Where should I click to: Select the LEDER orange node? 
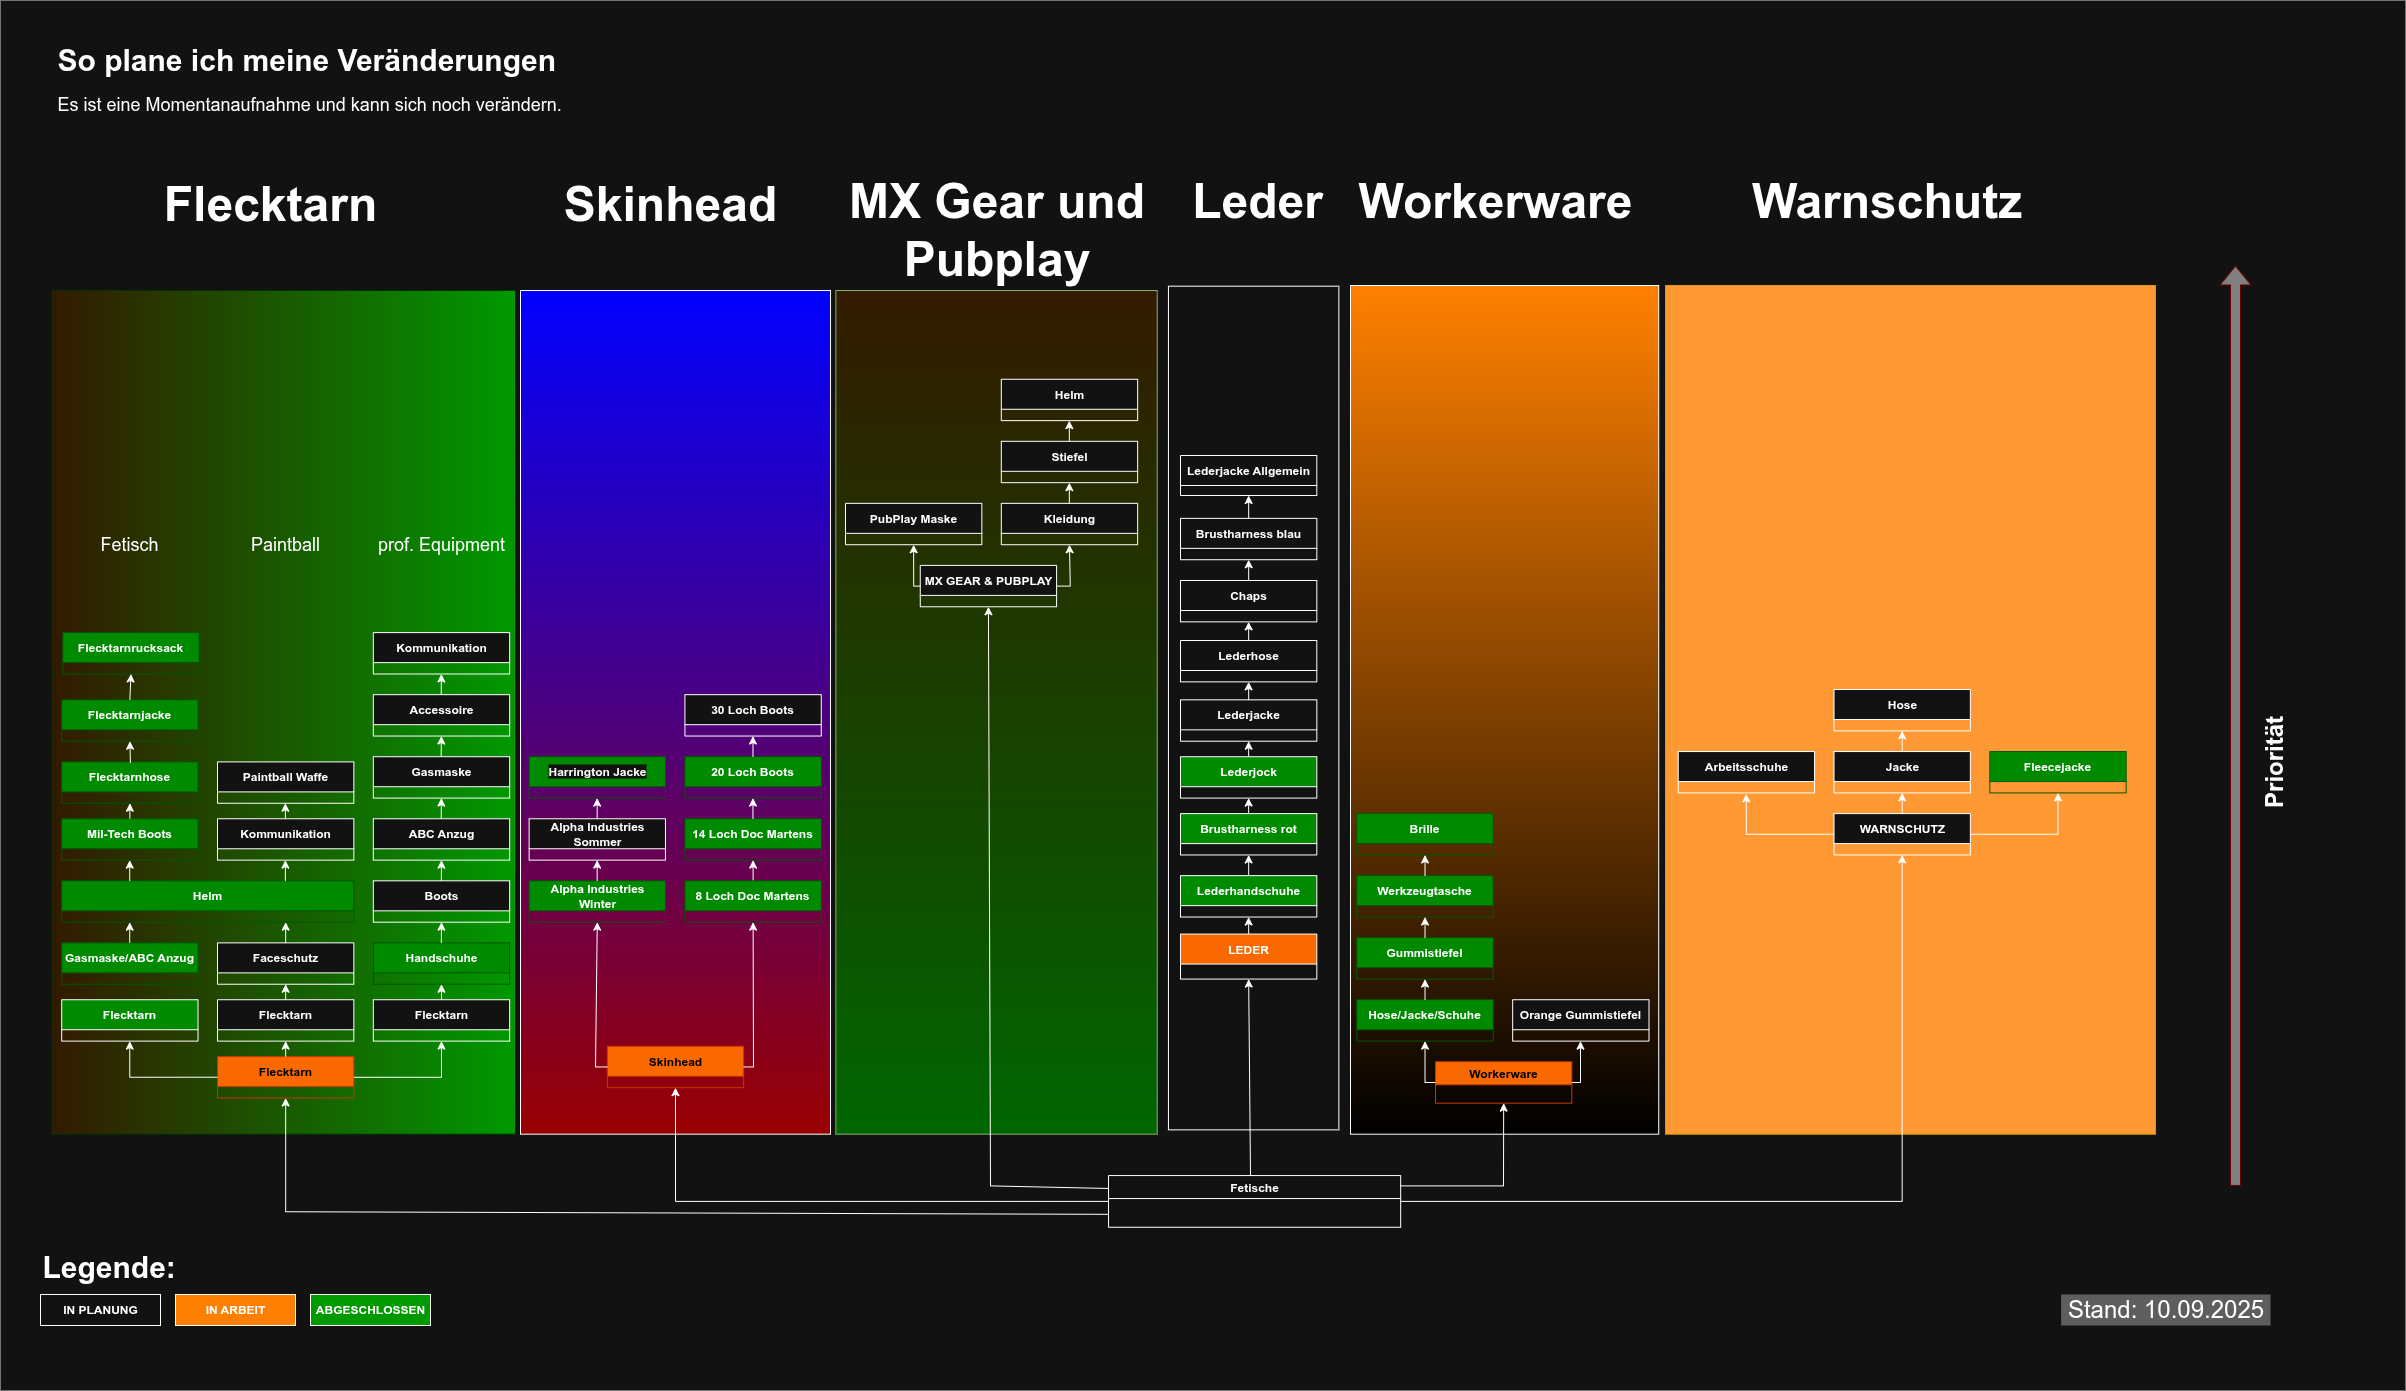tap(1248, 950)
